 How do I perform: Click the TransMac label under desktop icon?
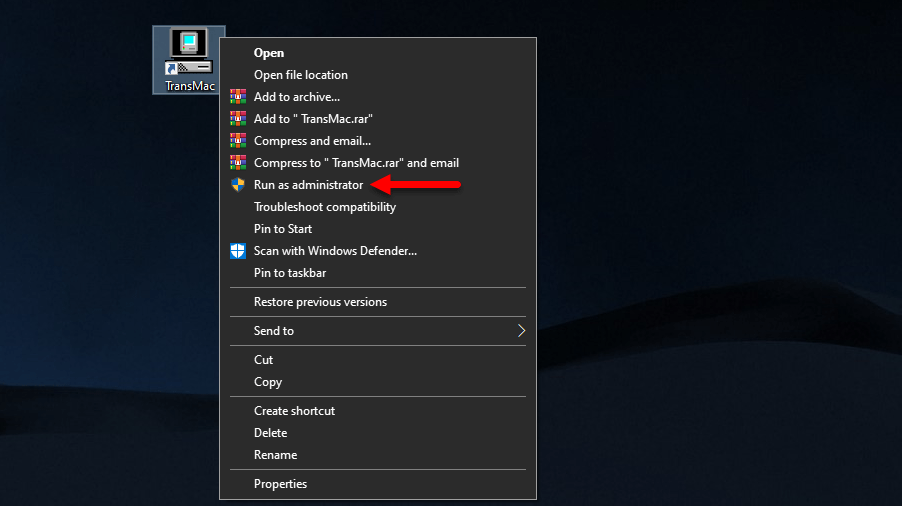pos(190,86)
